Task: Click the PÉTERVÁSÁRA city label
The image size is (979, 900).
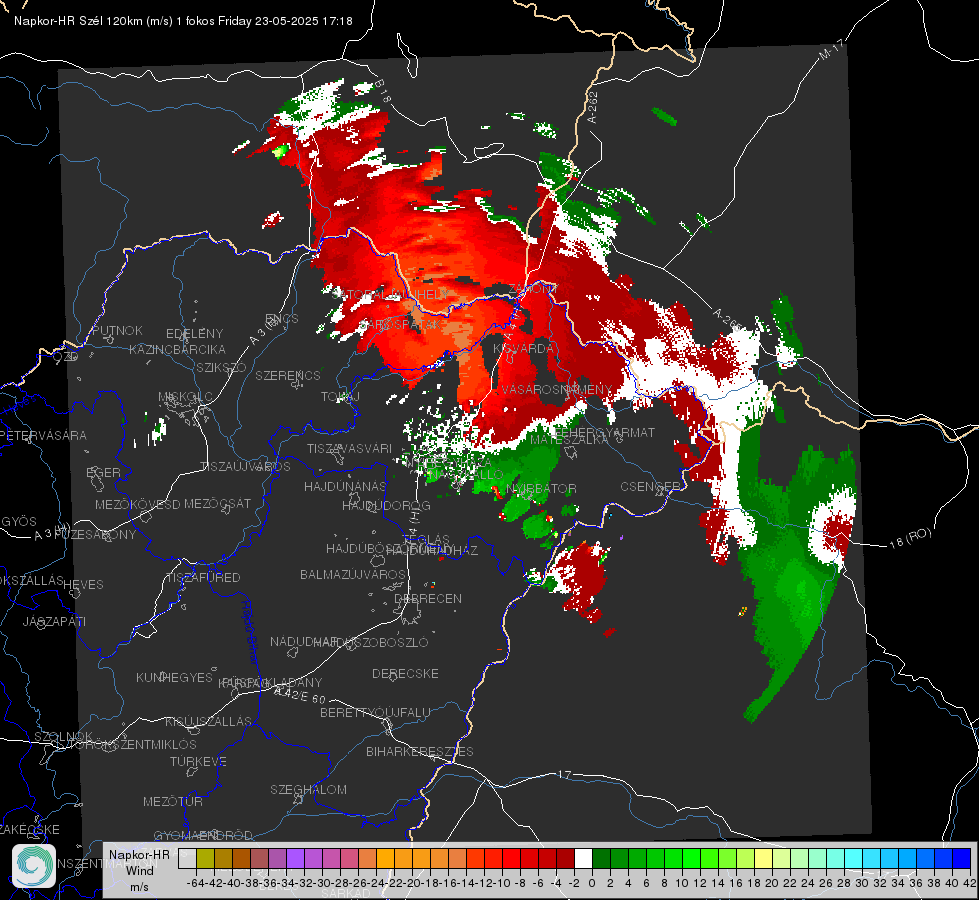Action: tap(43, 435)
